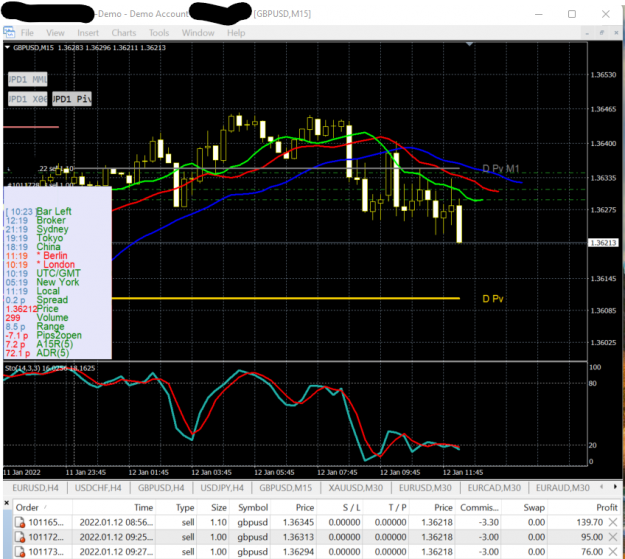This screenshot has width=625, height=559.
Task: Select the GBPUSD,M15 chart tab
Action: coord(285,488)
